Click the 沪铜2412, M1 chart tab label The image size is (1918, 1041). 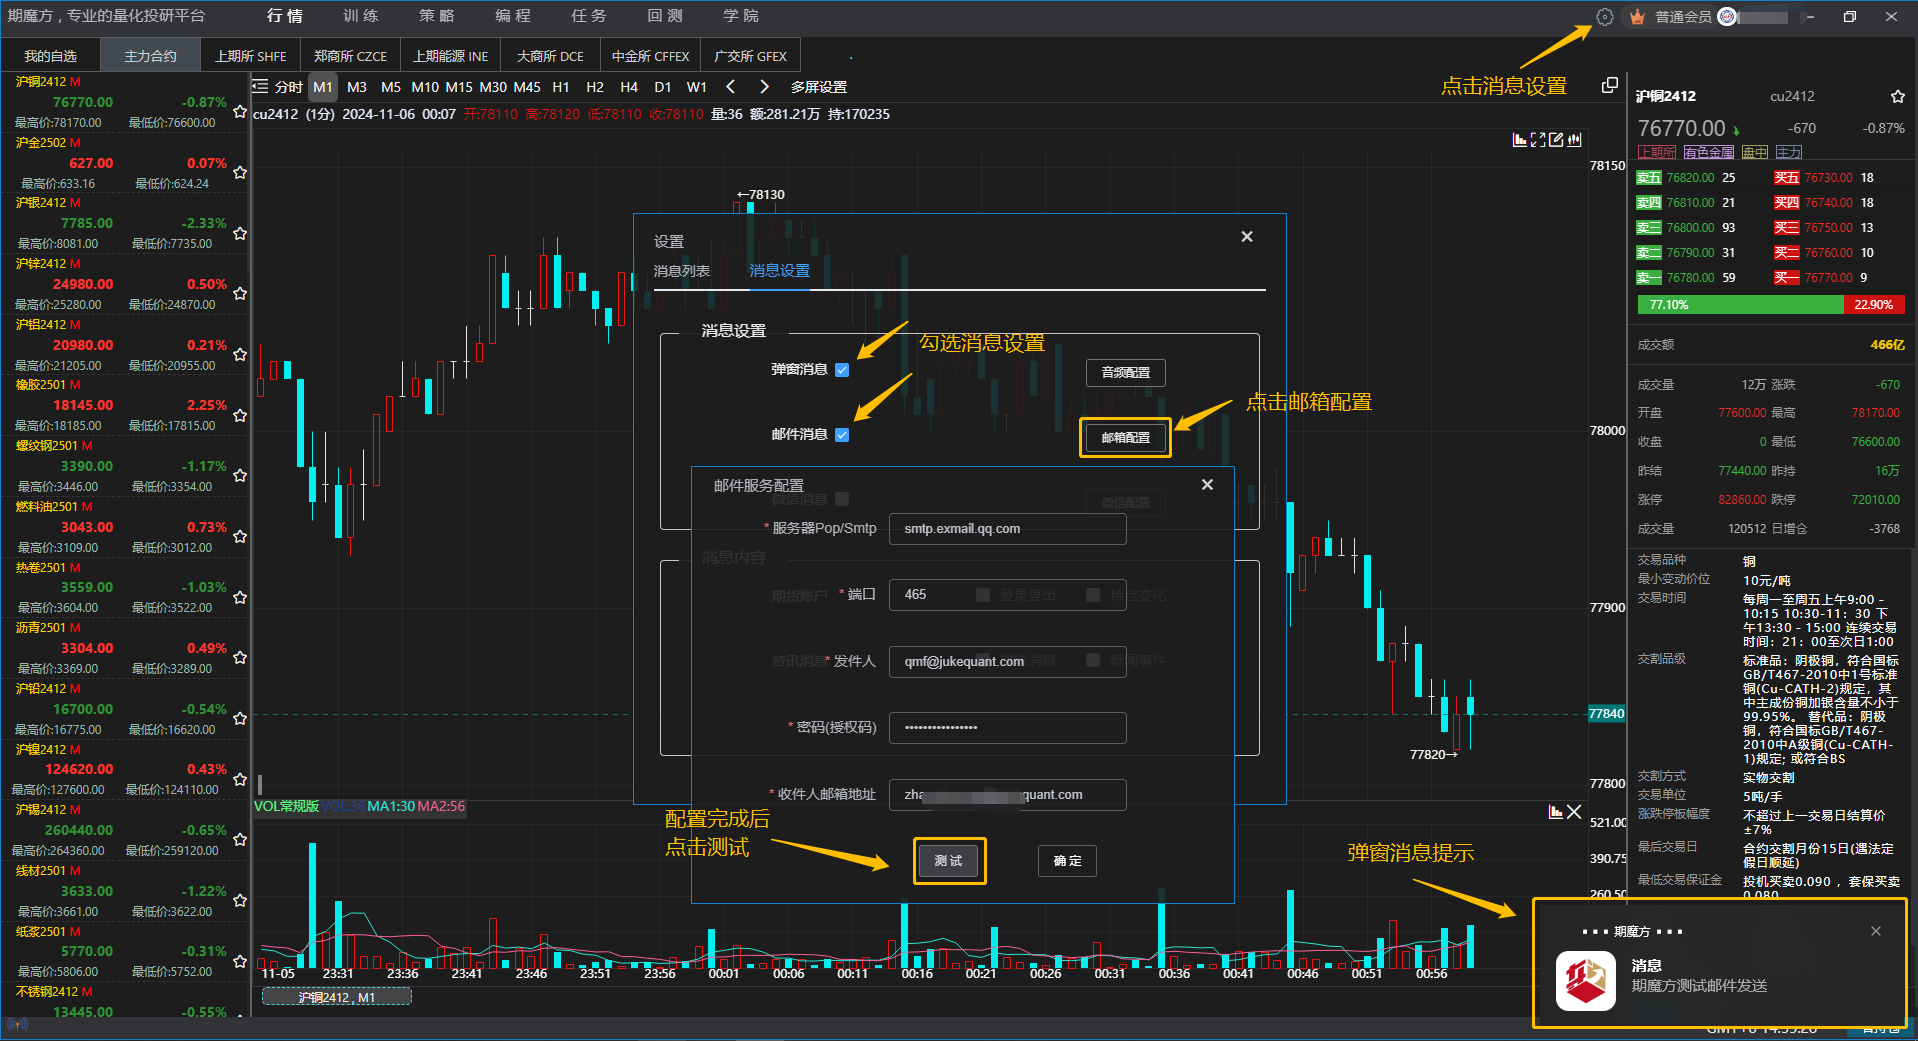point(337,997)
